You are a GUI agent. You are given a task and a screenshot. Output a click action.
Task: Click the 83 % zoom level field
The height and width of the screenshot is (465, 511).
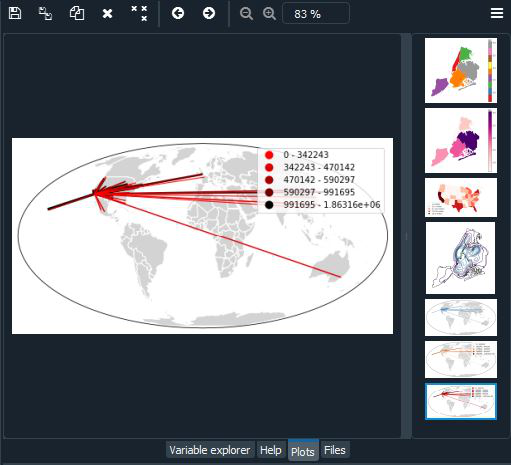316,14
